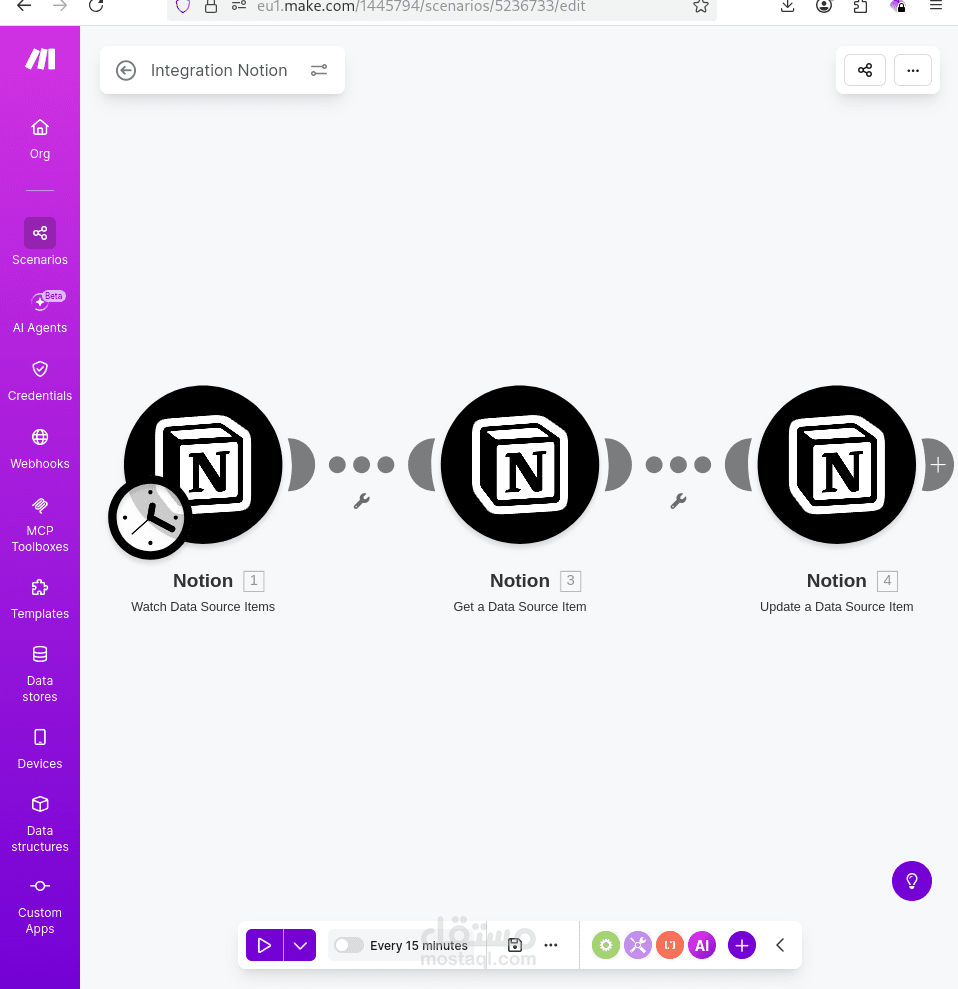
Task: Click the back arrow beside Integration Notion
Action: [x=126, y=70]
